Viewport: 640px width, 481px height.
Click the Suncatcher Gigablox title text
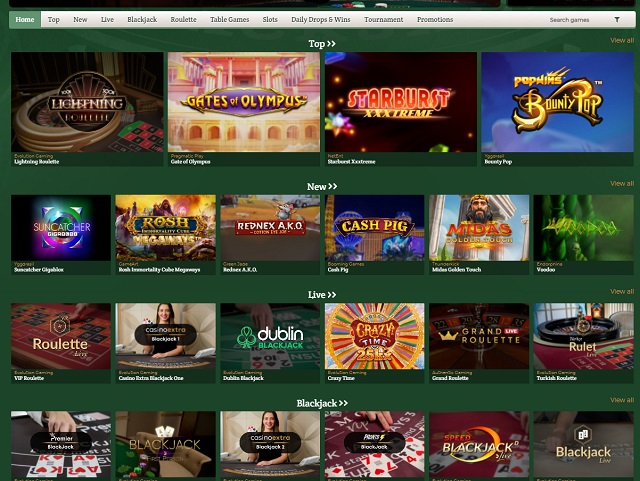(39, 270)
